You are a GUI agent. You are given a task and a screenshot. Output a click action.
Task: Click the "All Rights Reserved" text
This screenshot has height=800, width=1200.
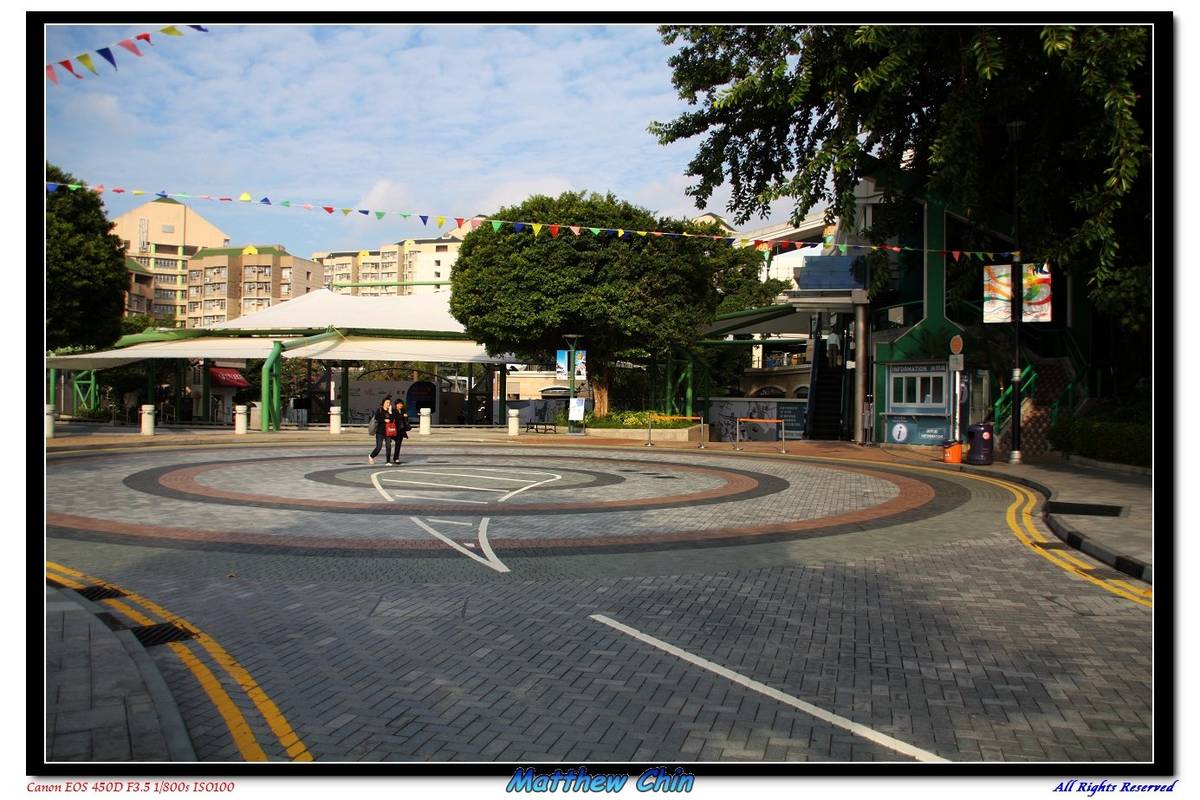[x=1114, y=787]
